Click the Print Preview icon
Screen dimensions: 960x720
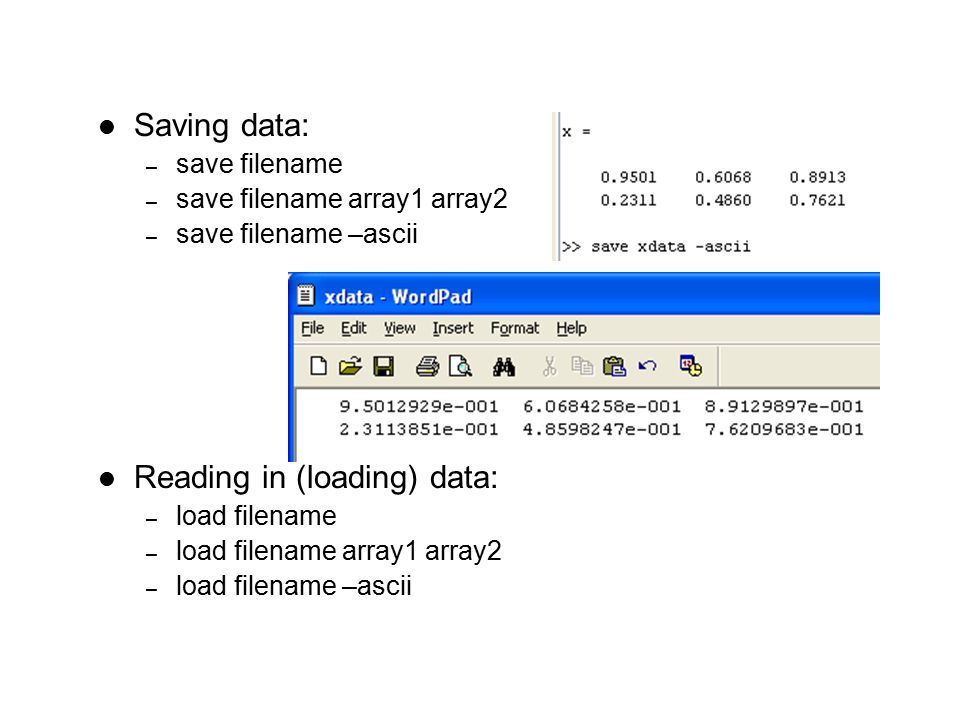(460, 366)
